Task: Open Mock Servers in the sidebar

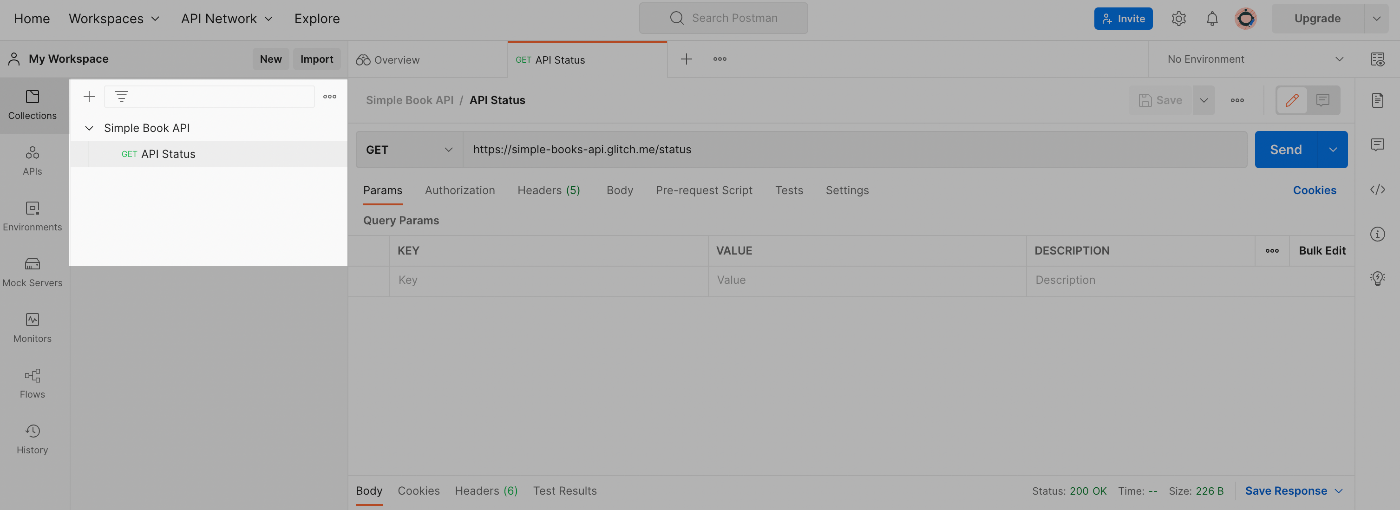Action: [32, 272]
